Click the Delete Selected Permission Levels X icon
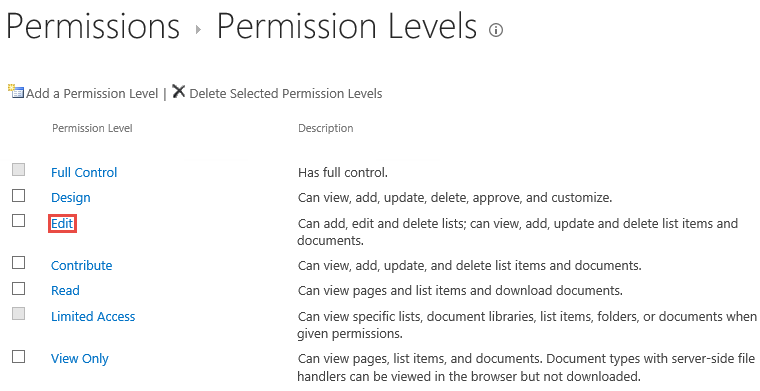This screenshot has width=760, height=391. click(178, 91)
